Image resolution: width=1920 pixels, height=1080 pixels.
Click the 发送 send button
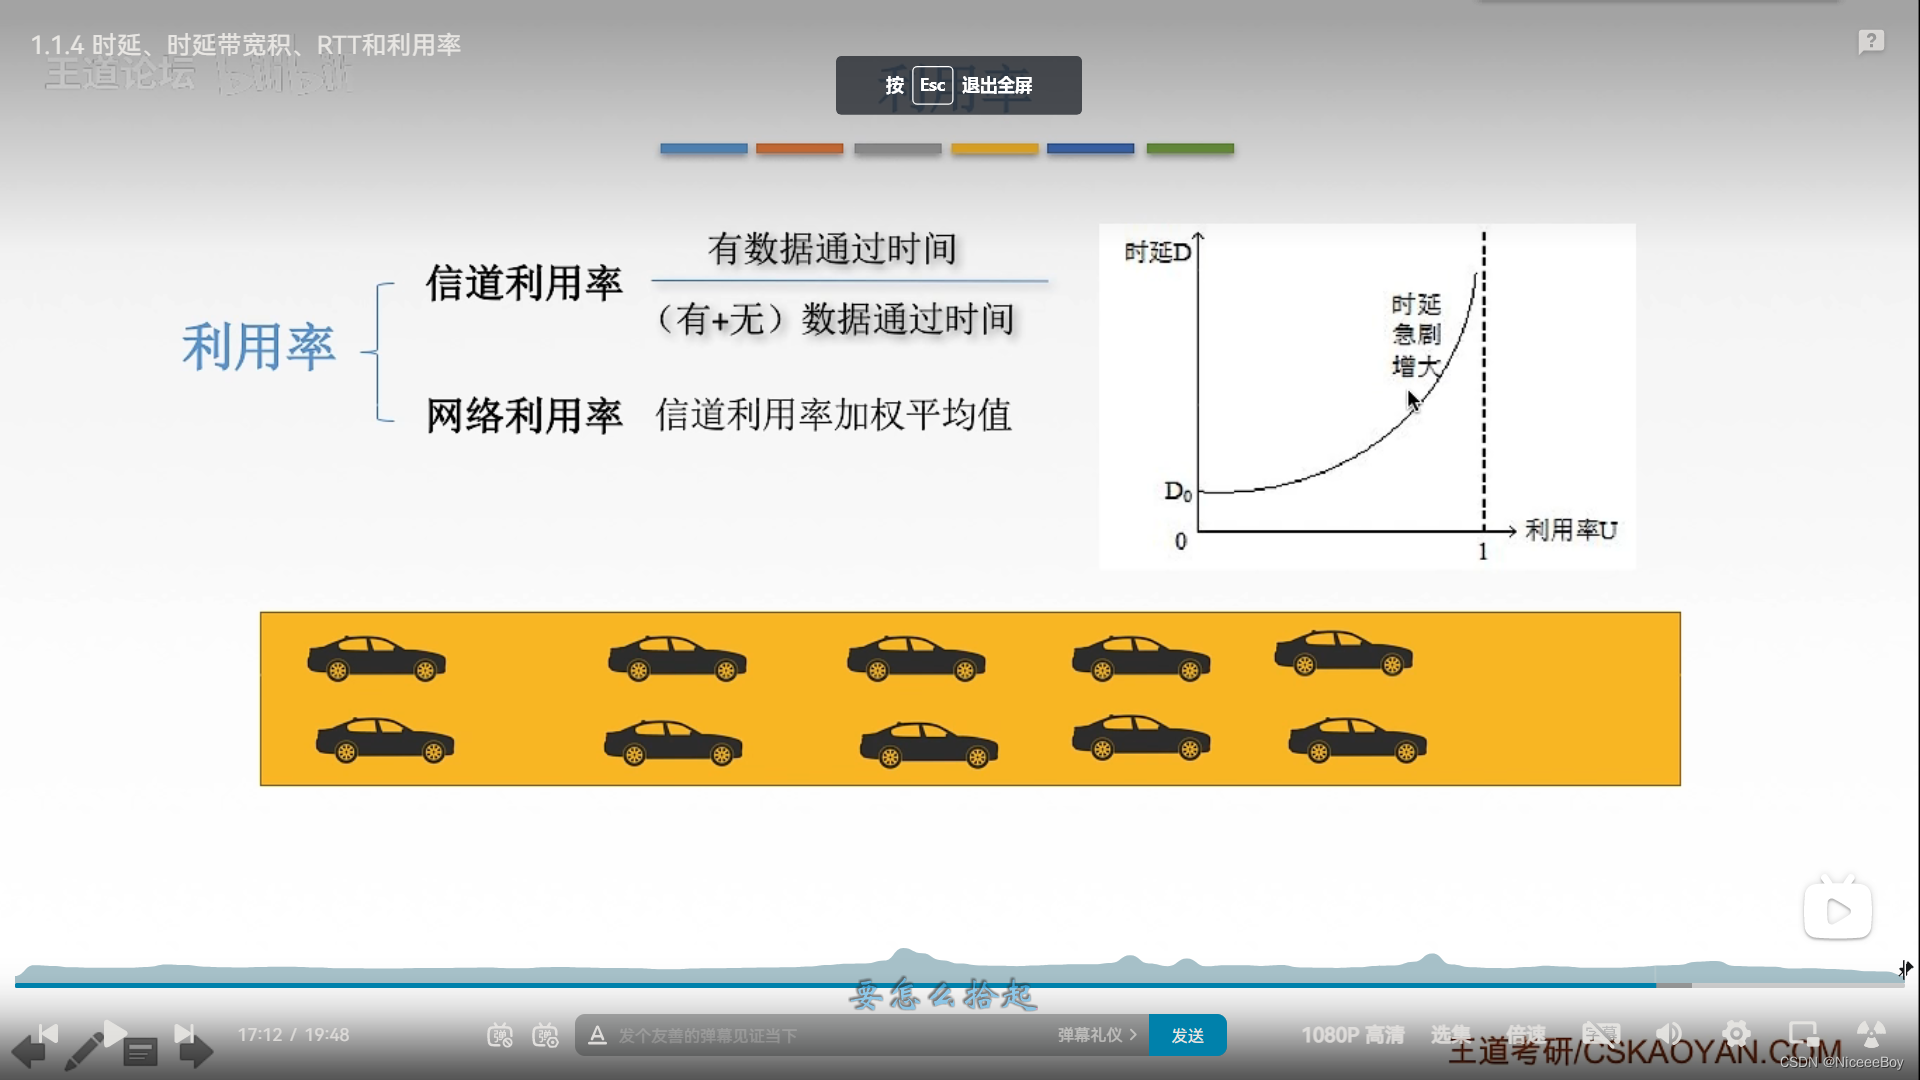point(1187,1035)
